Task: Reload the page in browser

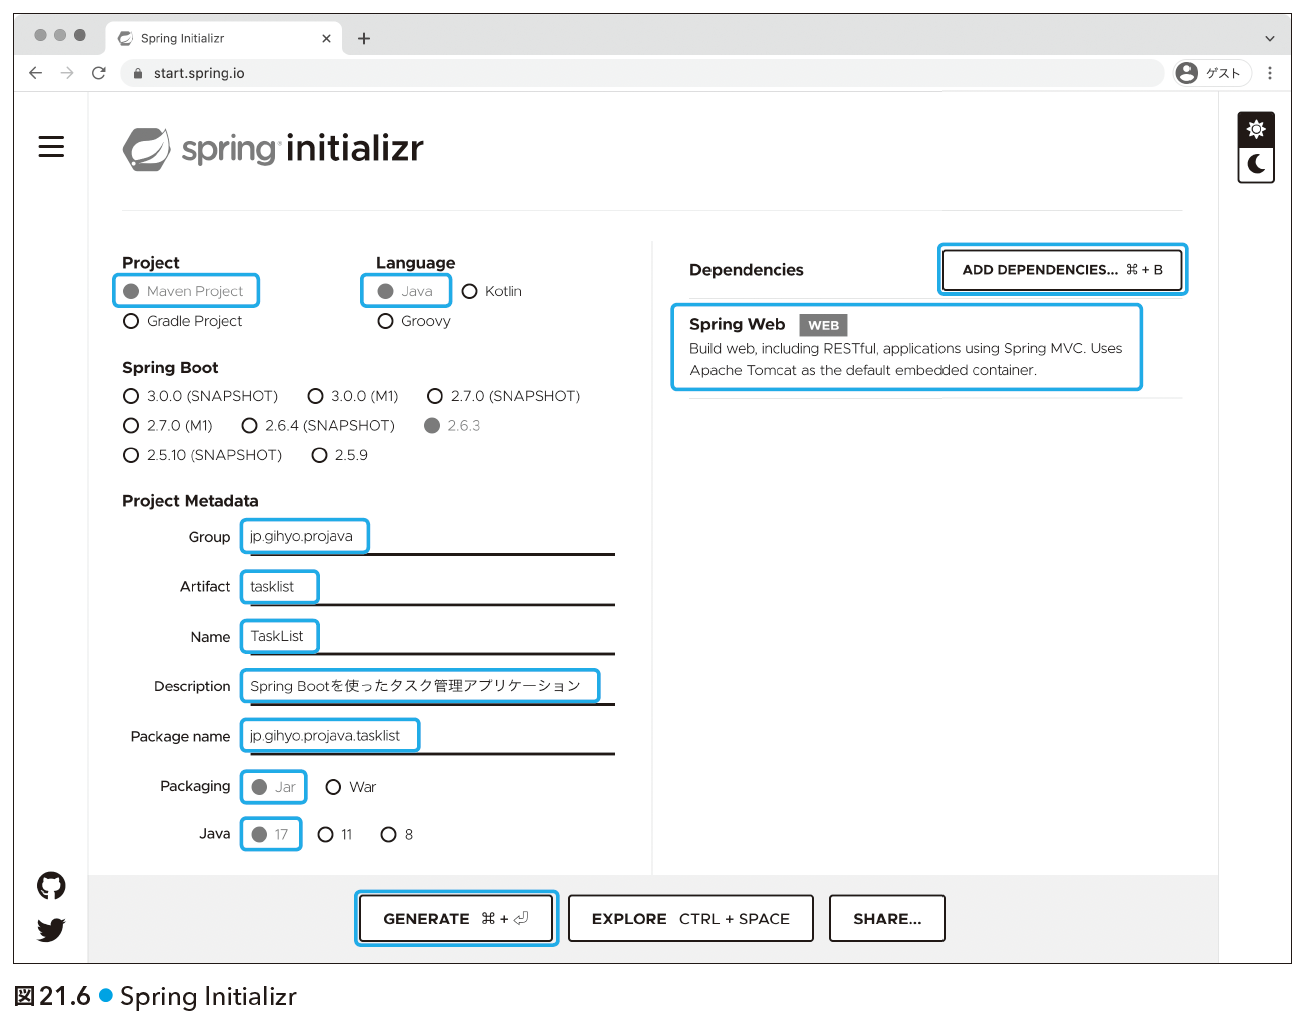Action: click(98, 73)
